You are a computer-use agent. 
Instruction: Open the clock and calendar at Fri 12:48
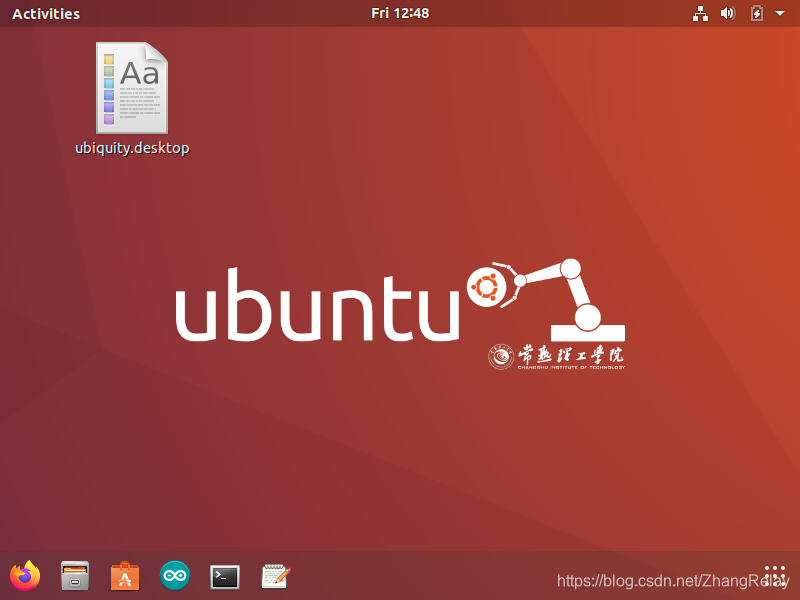(x=400, y=13)
